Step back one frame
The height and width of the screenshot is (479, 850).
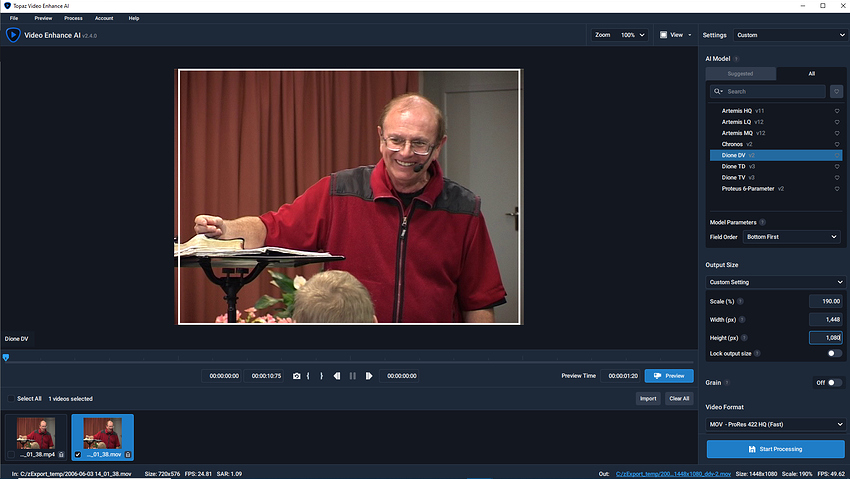click(337, 376)
